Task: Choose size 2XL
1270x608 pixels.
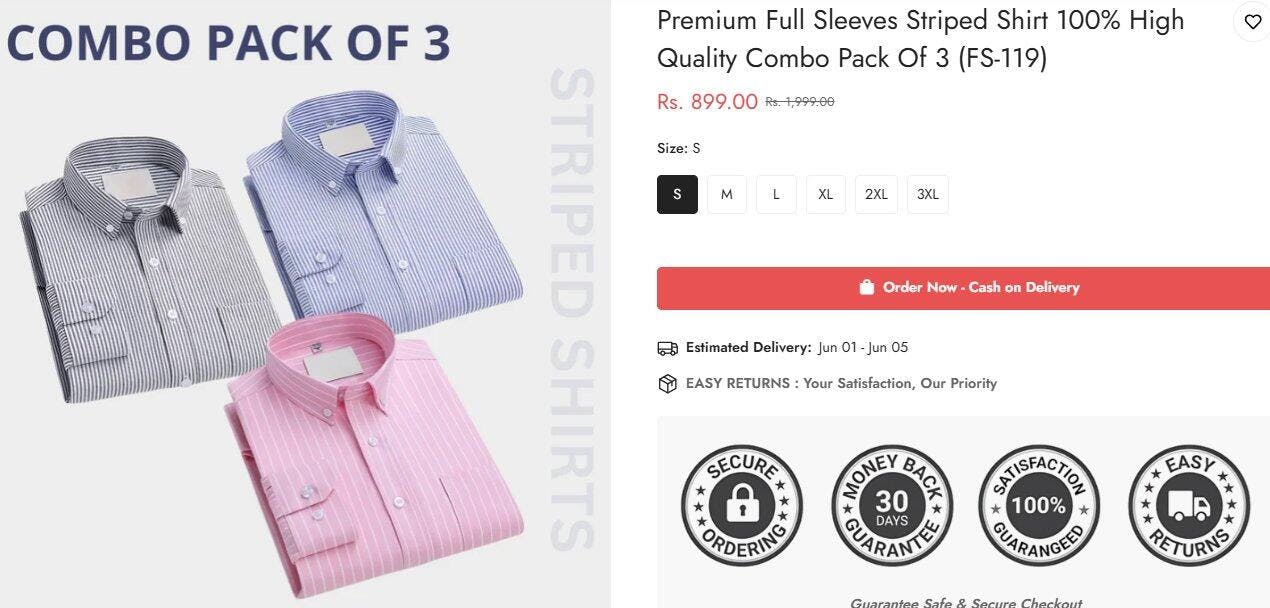Action: (876, 194)
